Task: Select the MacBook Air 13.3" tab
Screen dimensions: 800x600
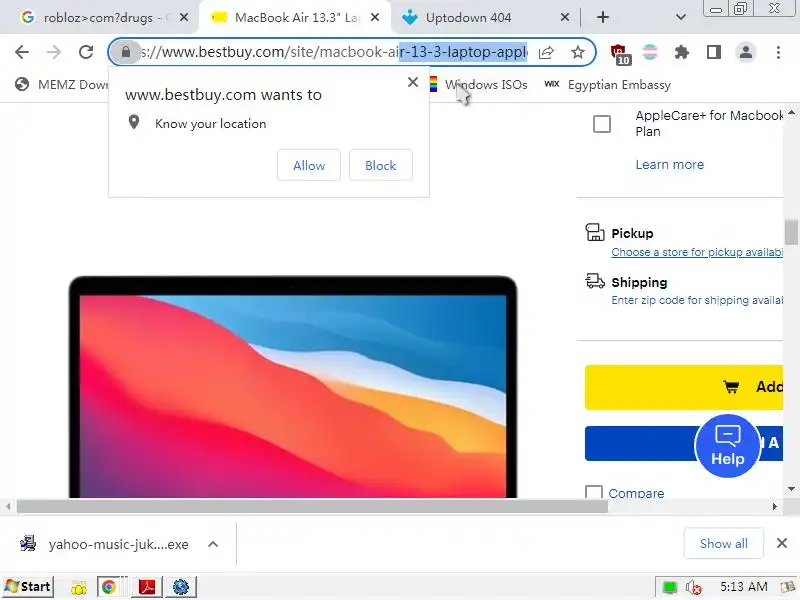Action: click(x=295, y=17)
